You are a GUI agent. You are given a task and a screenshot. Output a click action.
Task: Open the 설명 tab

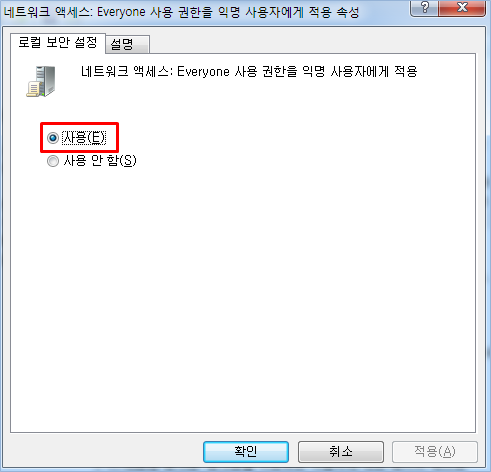pyautogui.click(x=127, y=44)
